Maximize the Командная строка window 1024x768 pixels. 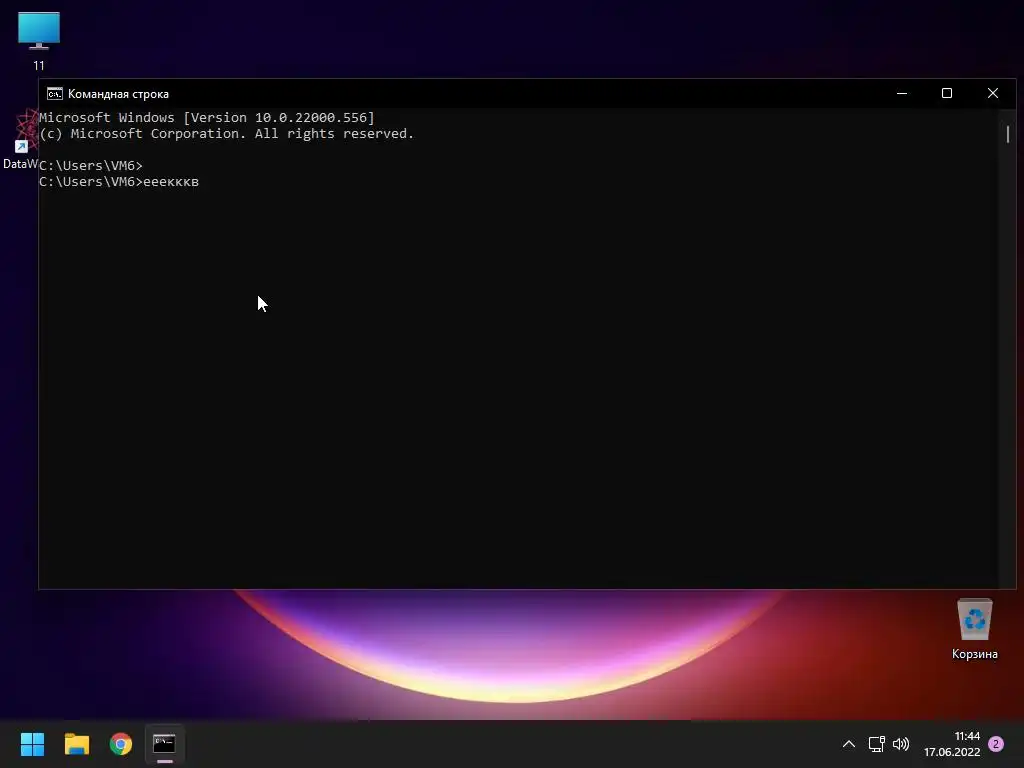click(x=946, y=93)
